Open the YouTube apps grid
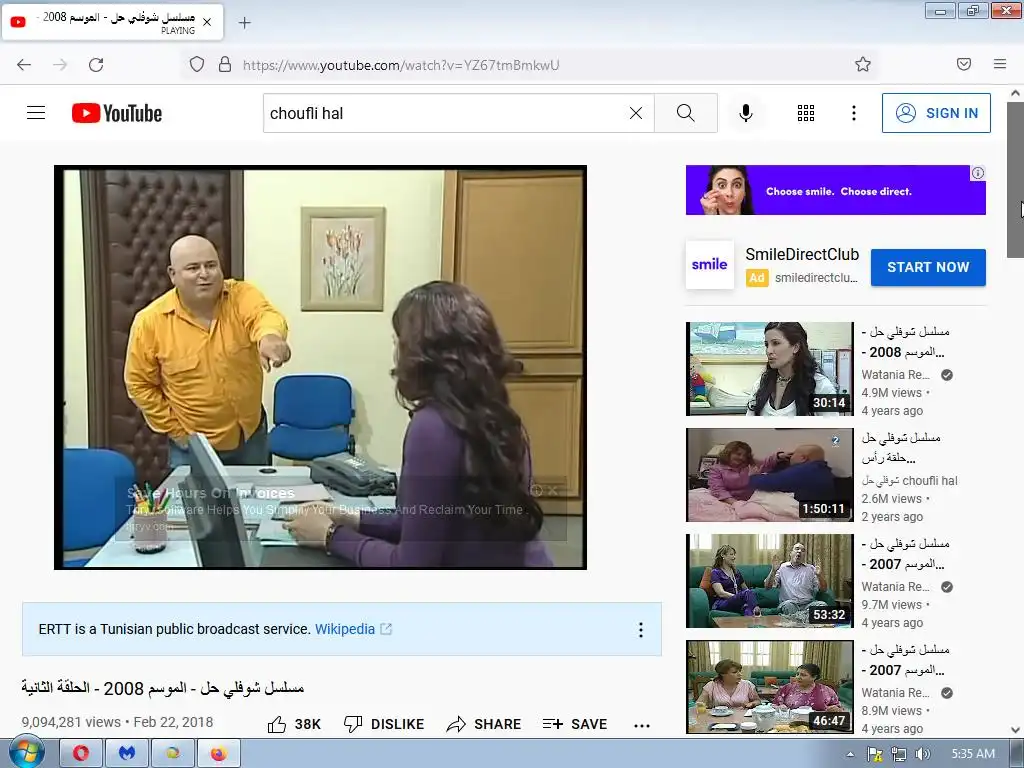 (x=806, y=113)
